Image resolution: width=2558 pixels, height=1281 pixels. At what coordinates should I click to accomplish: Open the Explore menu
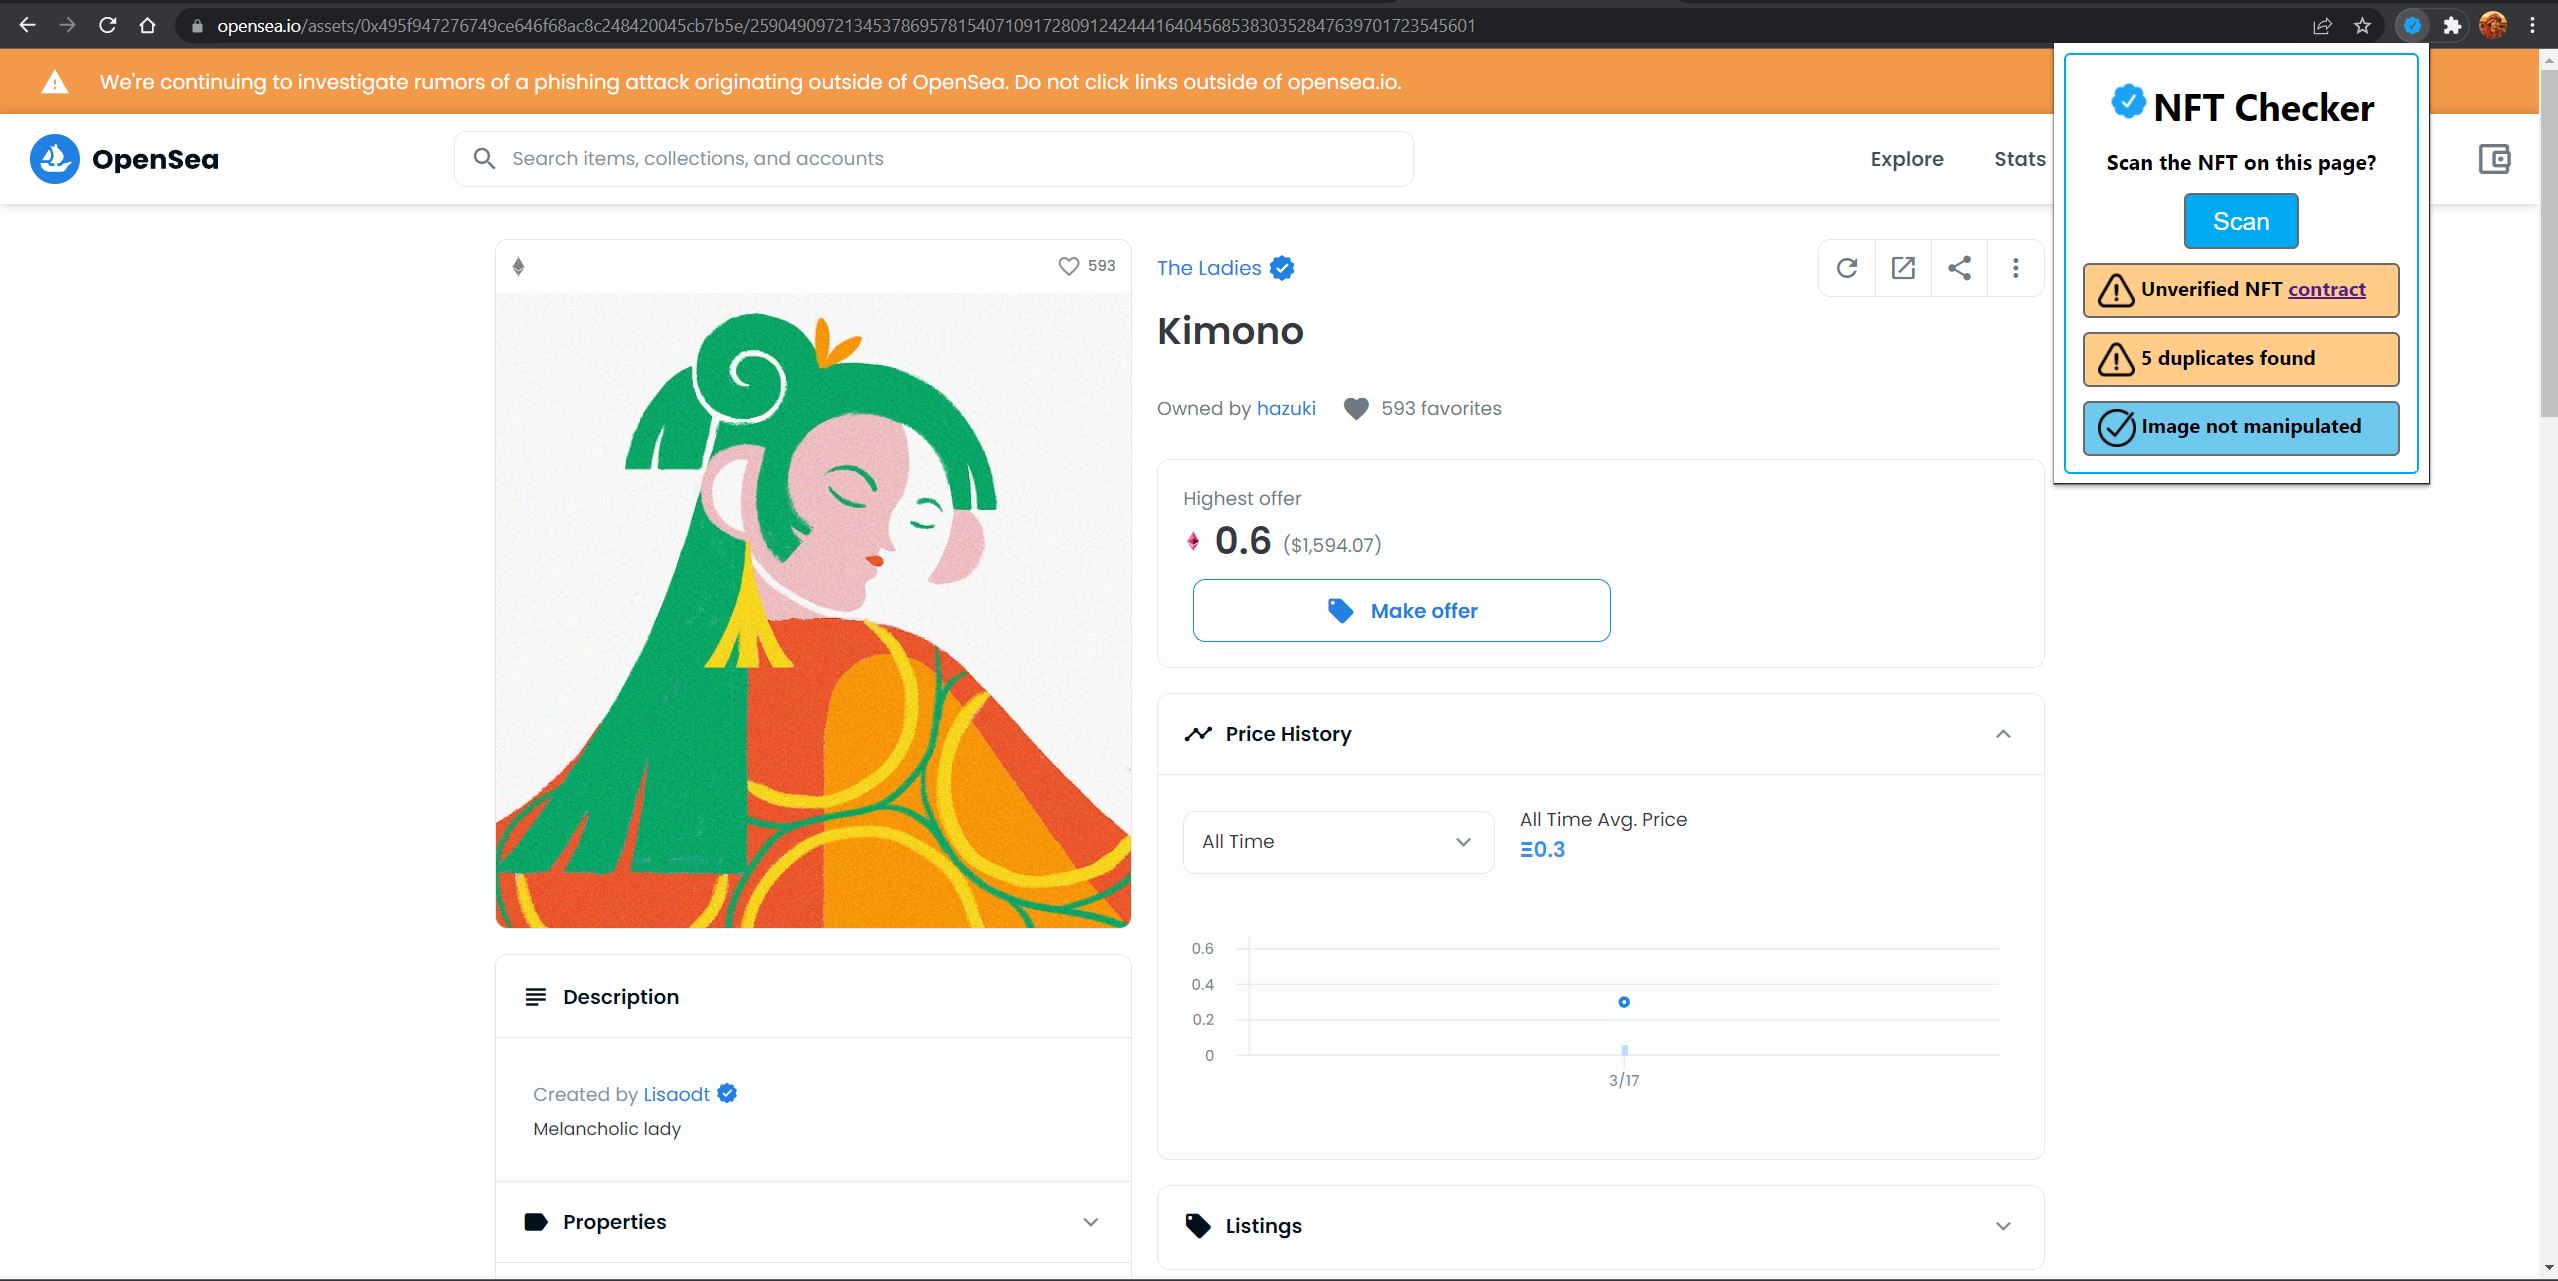pos(1906,159)
